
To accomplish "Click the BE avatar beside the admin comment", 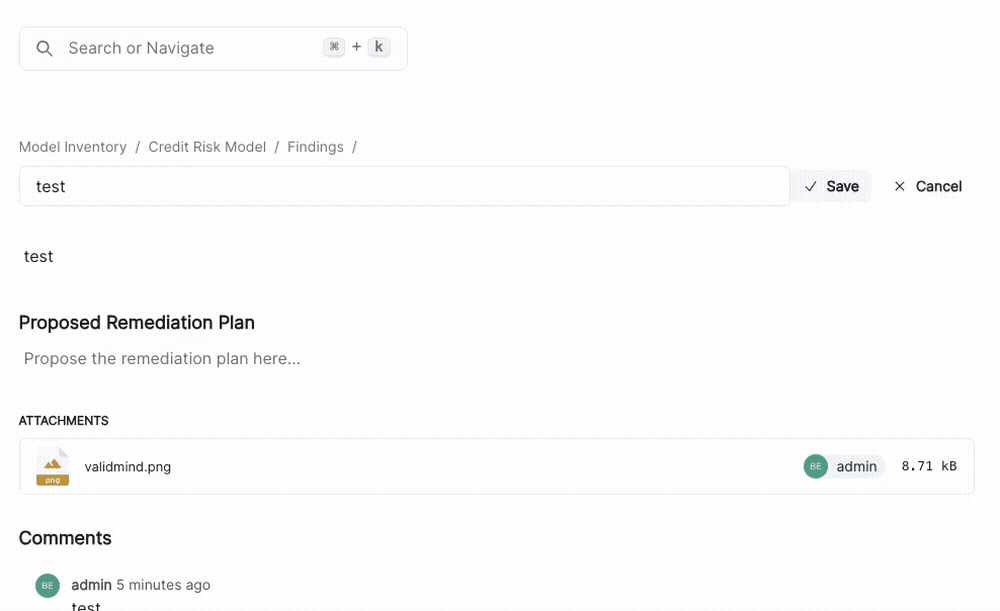I will 47,585.
